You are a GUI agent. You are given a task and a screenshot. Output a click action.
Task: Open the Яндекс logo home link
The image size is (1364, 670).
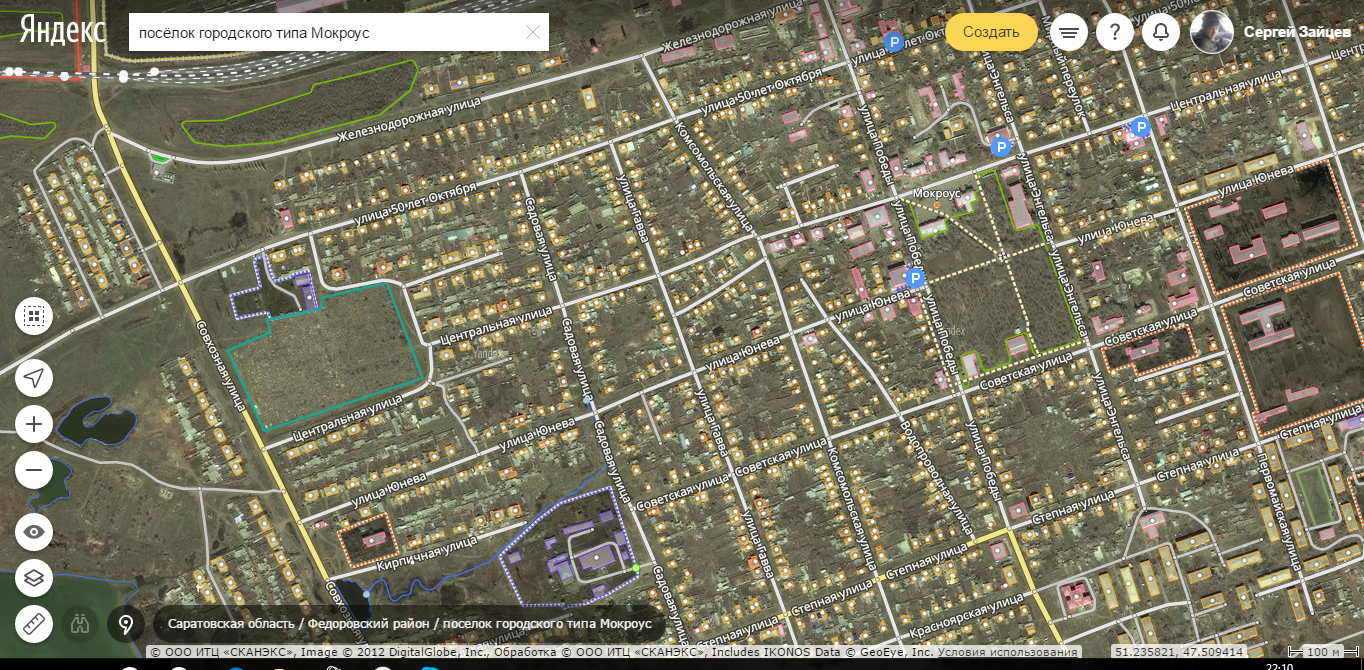(x=63, y=30)
